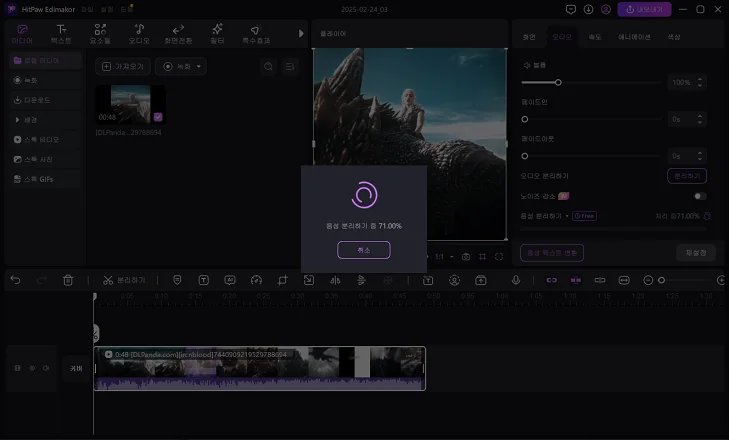Open the Audio library icon
The image size is (729, 440).
(138, 34)
